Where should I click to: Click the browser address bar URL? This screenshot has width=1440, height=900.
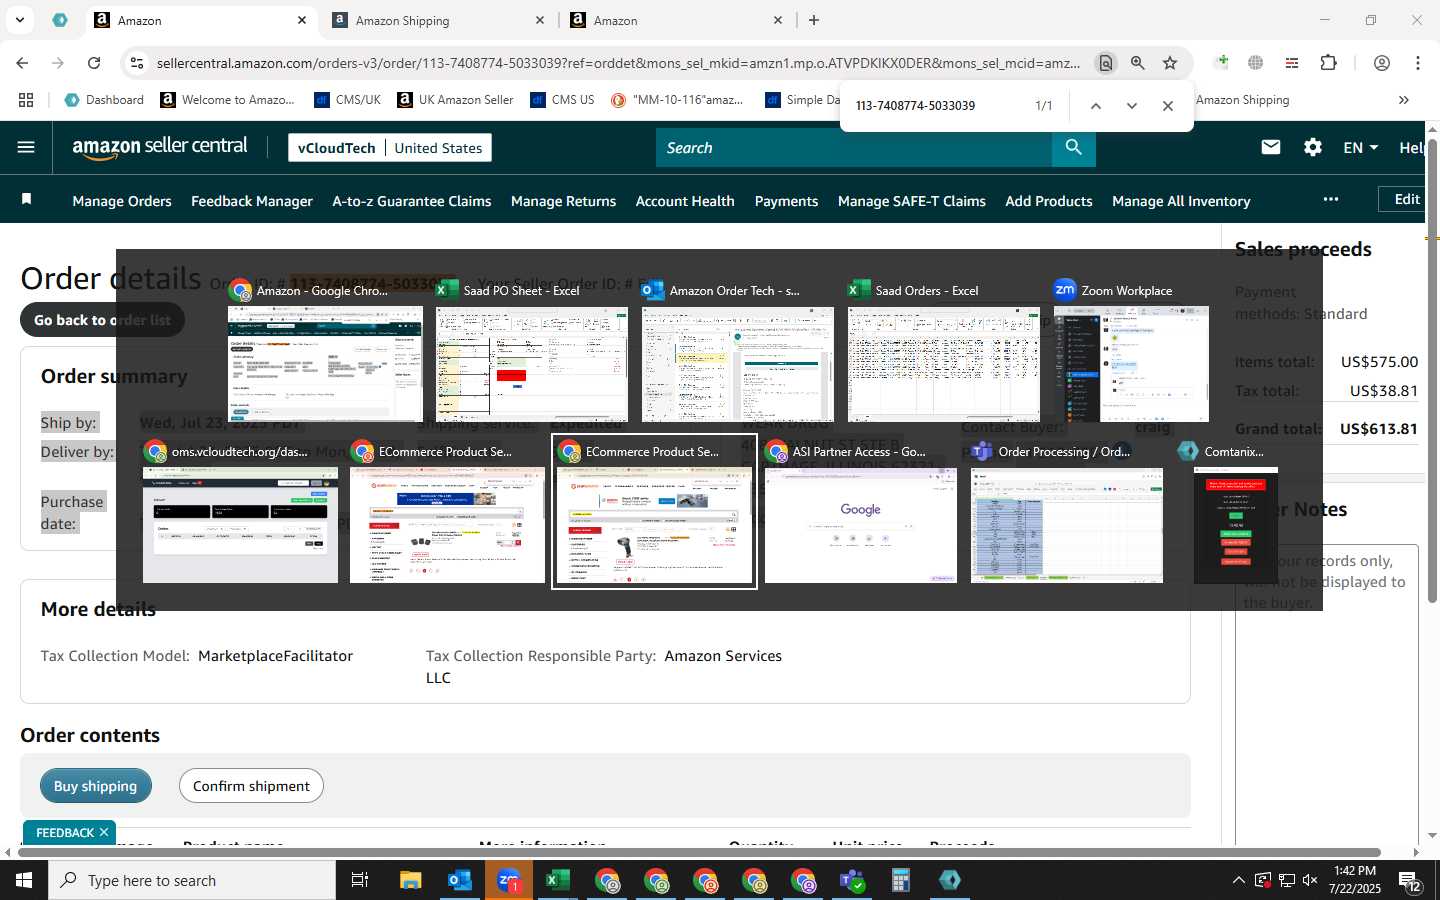(618, 63)
